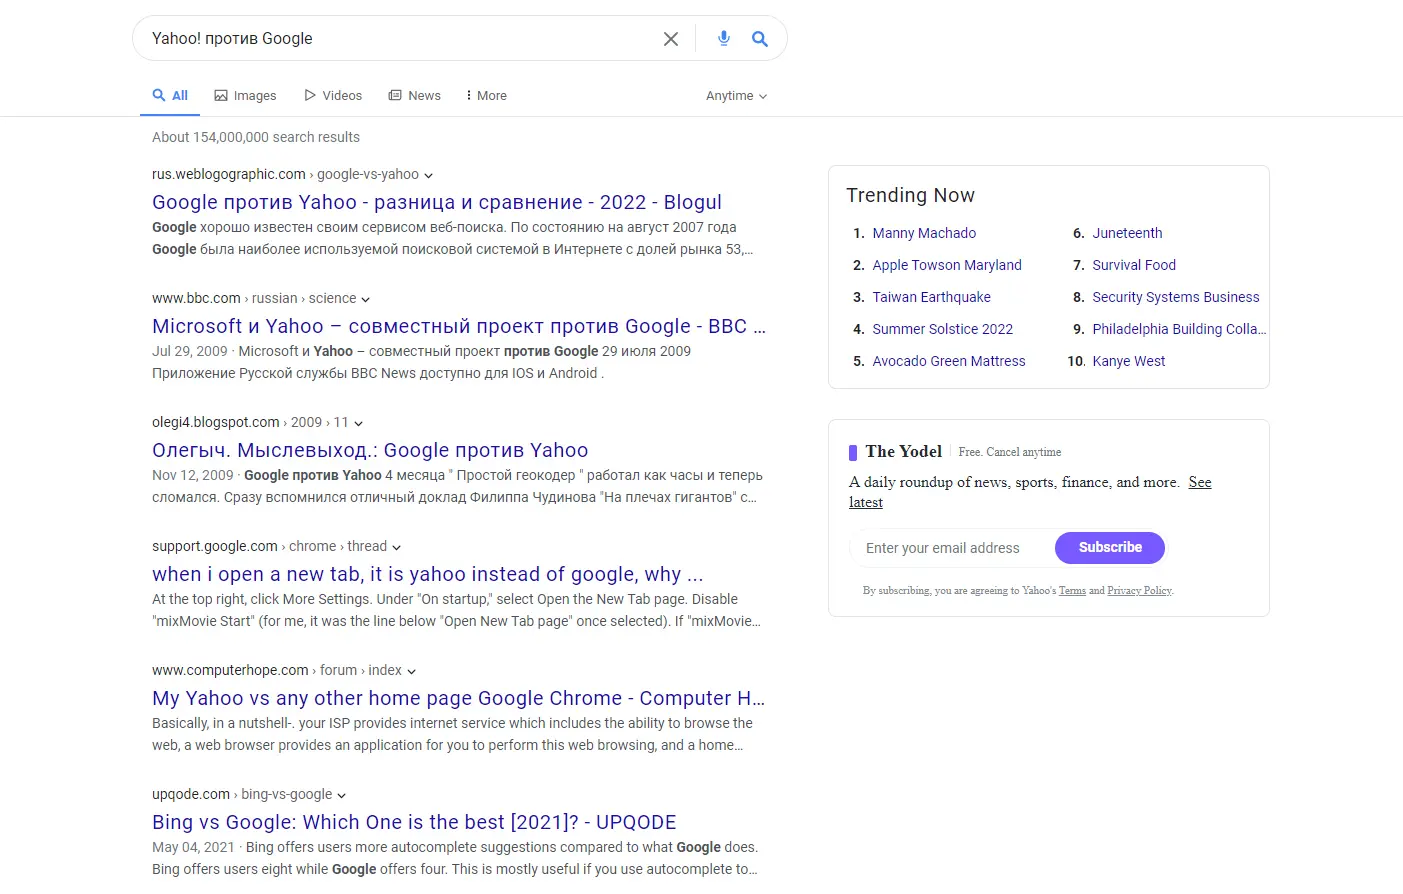Expand arrow next to olegi4.blogspot.com result
The height and width of the screenshot is (894, 1403).
pyautogui.click(x=358, y=423)
